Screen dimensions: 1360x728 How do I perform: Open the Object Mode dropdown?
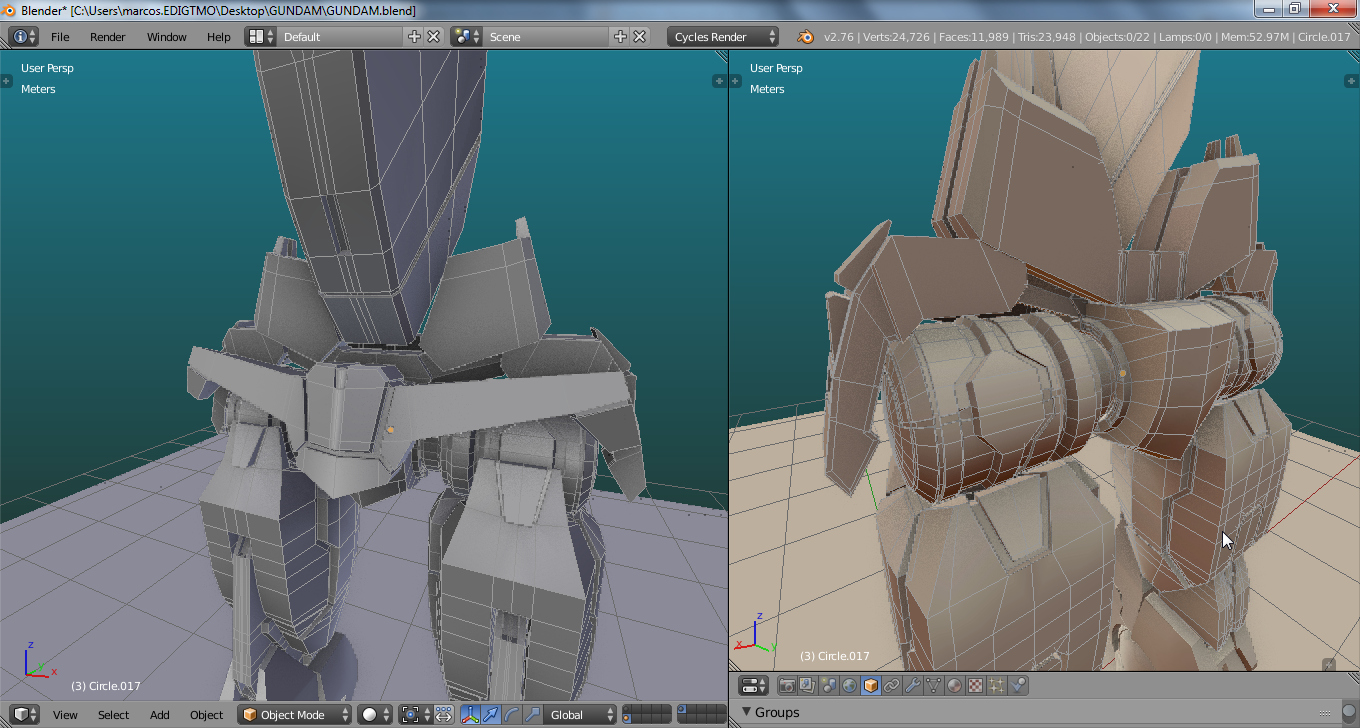(295, 715)
